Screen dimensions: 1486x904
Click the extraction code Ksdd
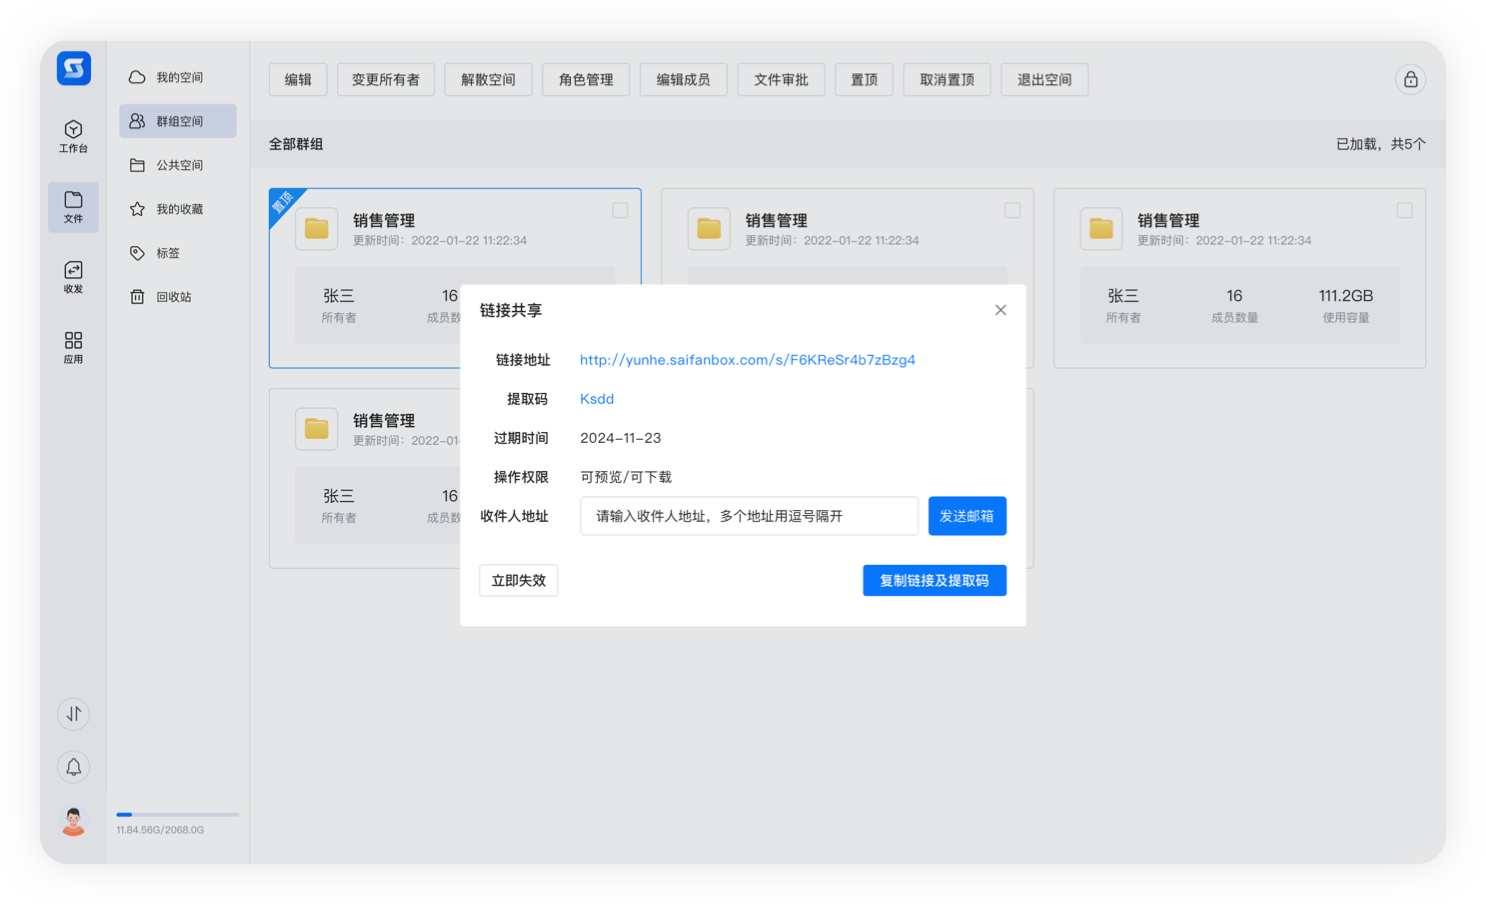597,399
